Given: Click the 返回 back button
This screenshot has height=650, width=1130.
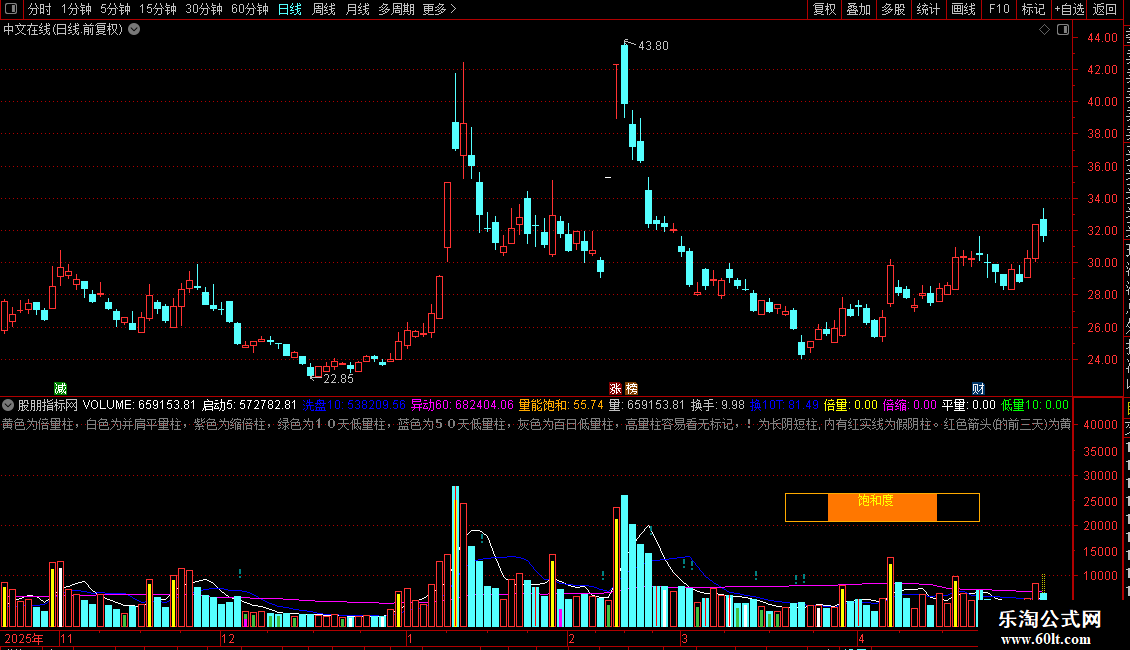Looking at the screenshot, I should [1105, 9].
